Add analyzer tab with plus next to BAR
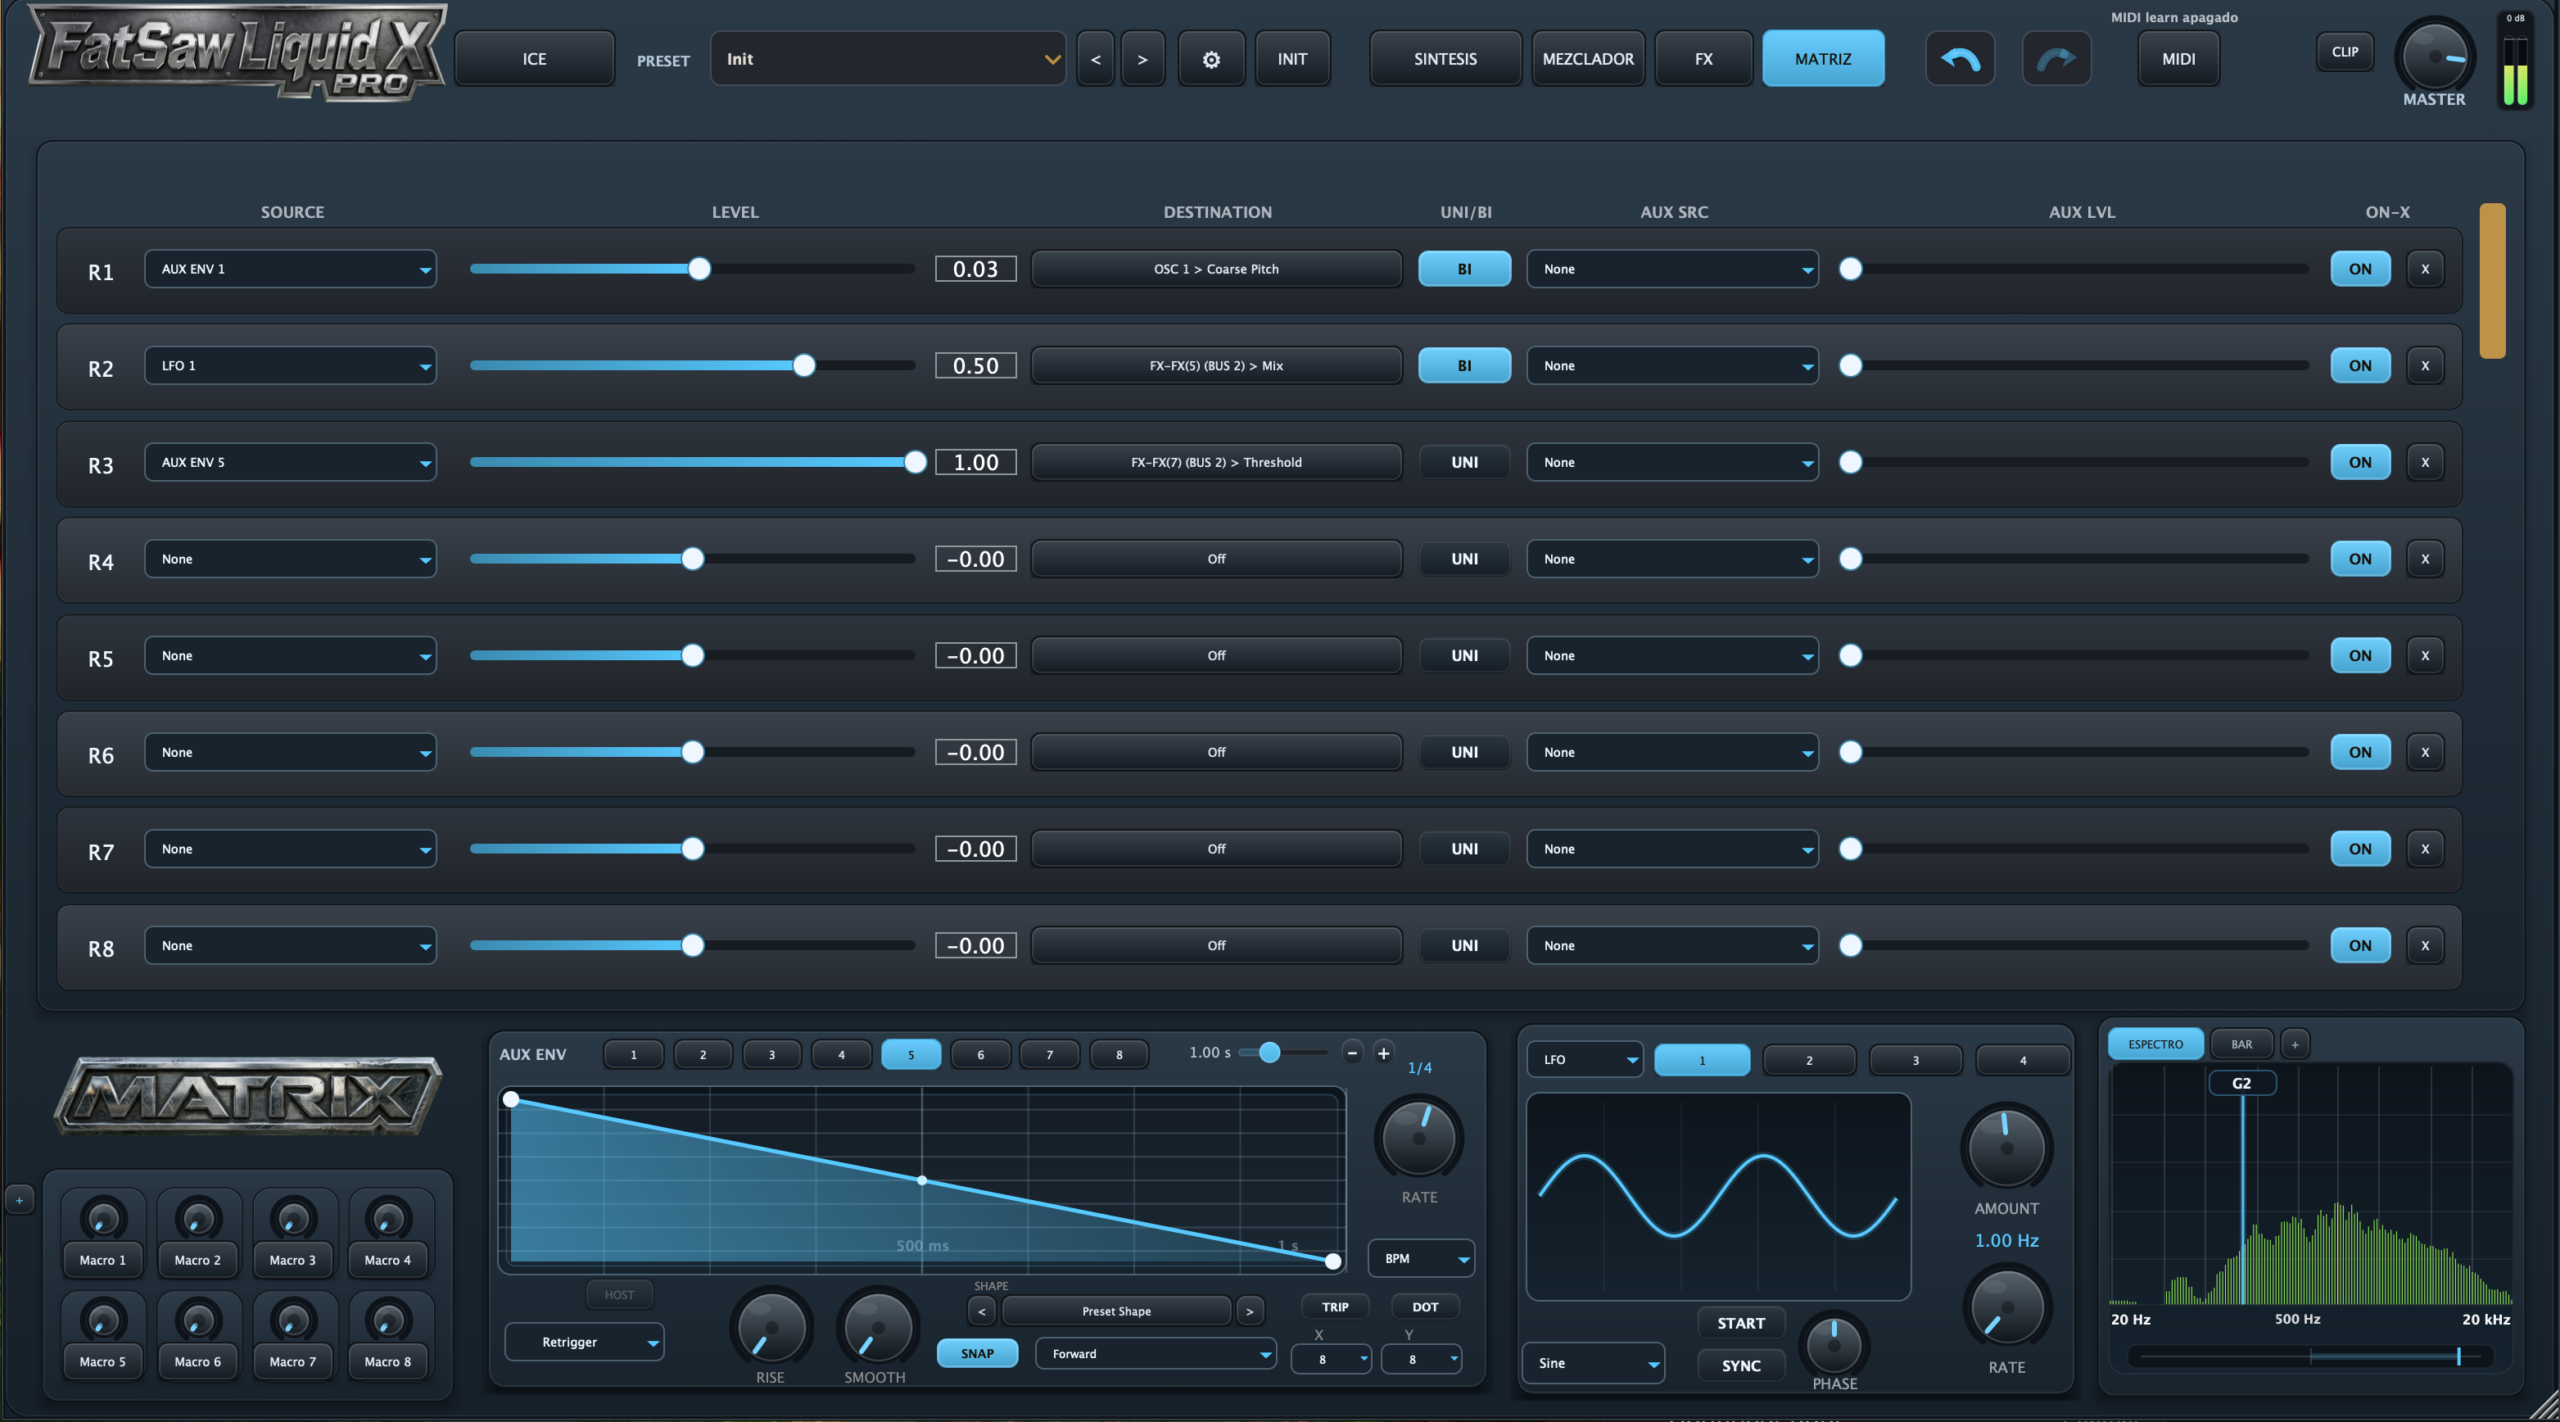This screenshot has width=2560, height=1422. pyautogui.click(x=2295, y=1044)
